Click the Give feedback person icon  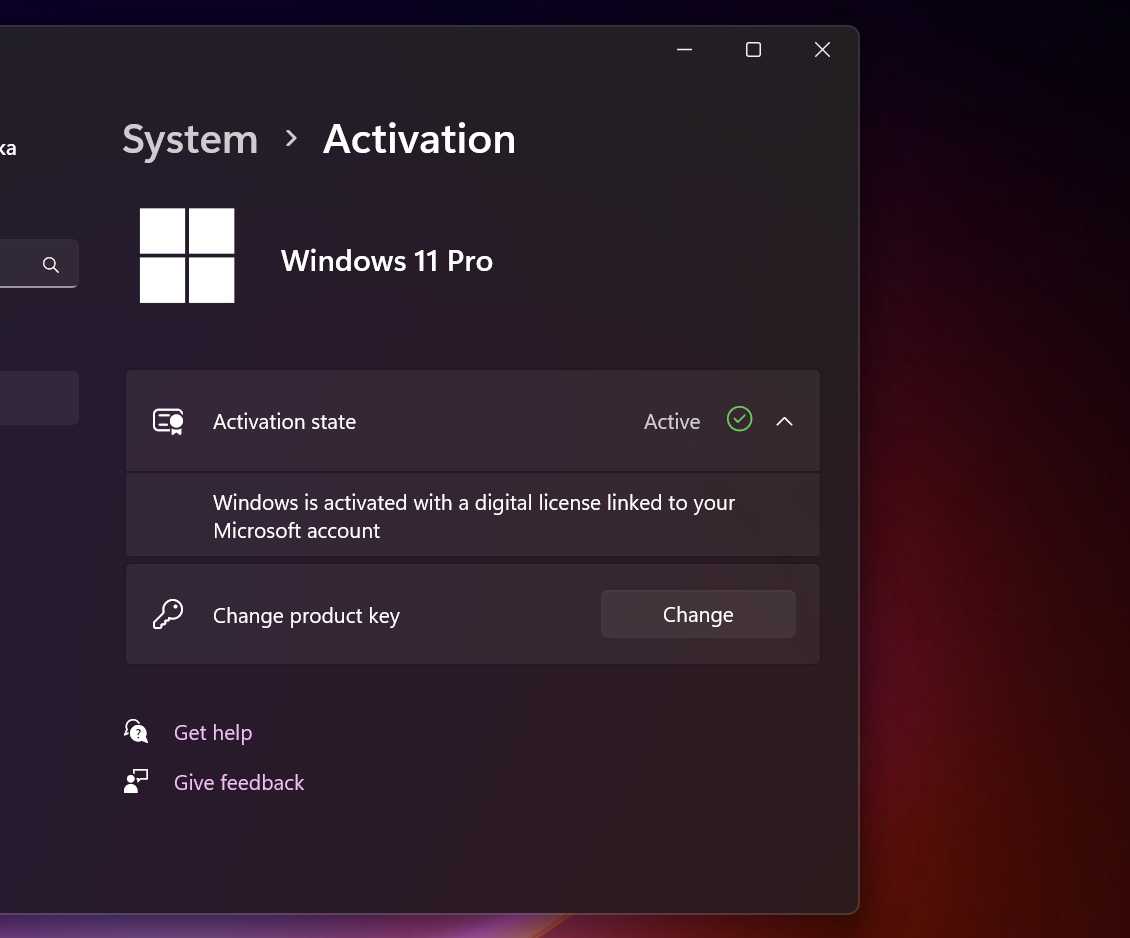coord(136,782)
